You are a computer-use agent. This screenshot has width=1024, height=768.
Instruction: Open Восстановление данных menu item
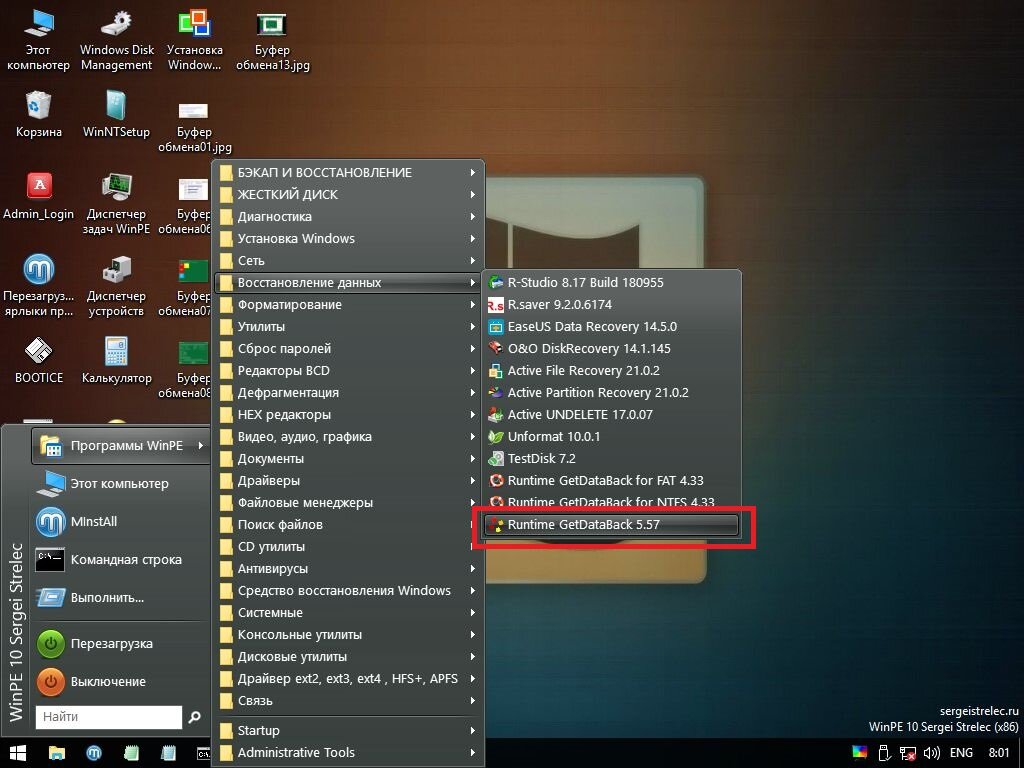[x=349, y=283]
